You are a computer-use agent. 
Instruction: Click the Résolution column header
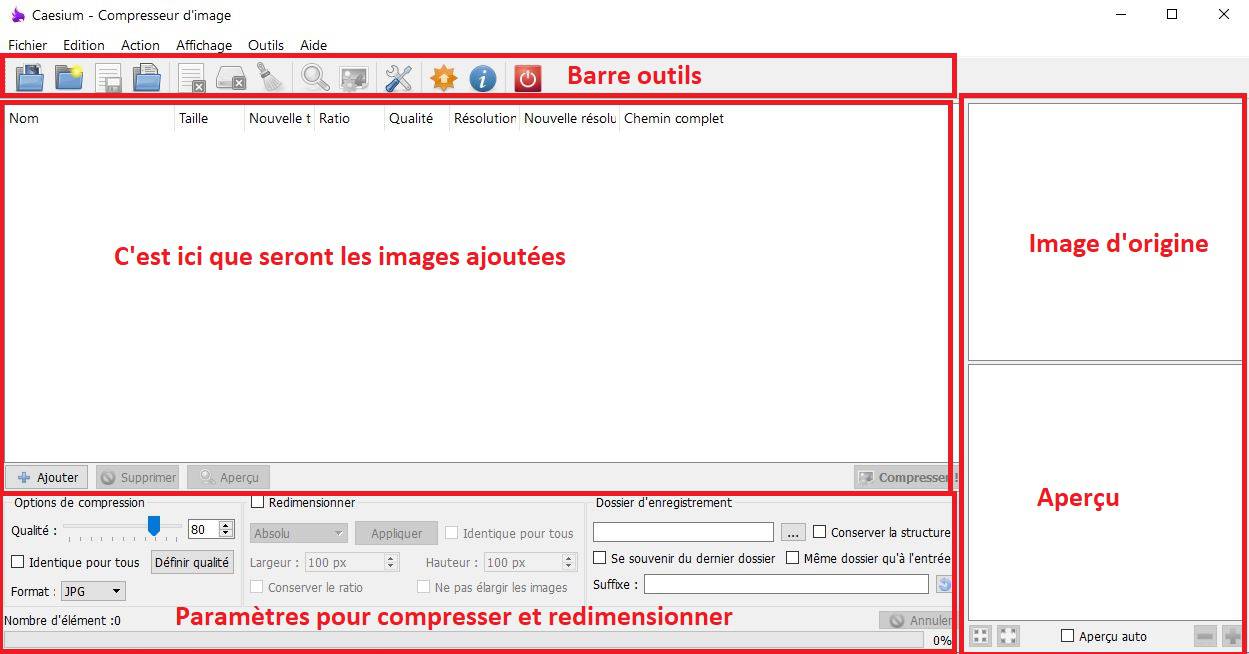coord(485,118)
